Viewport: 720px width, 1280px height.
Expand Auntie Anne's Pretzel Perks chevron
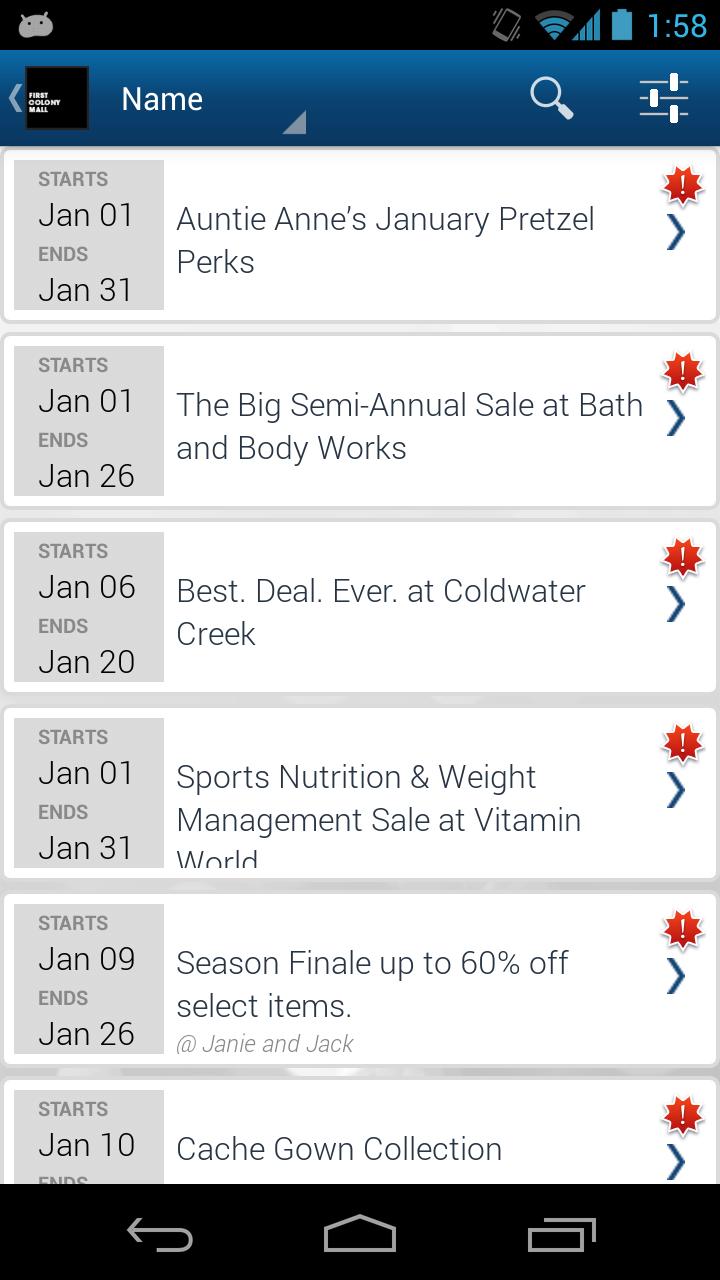[x=677, y=233]
